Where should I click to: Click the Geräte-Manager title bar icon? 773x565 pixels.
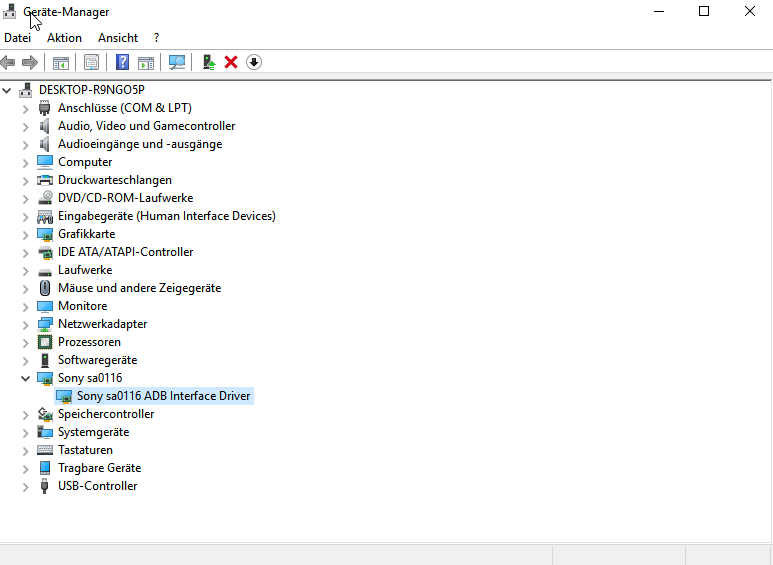(x=9, y=11)
